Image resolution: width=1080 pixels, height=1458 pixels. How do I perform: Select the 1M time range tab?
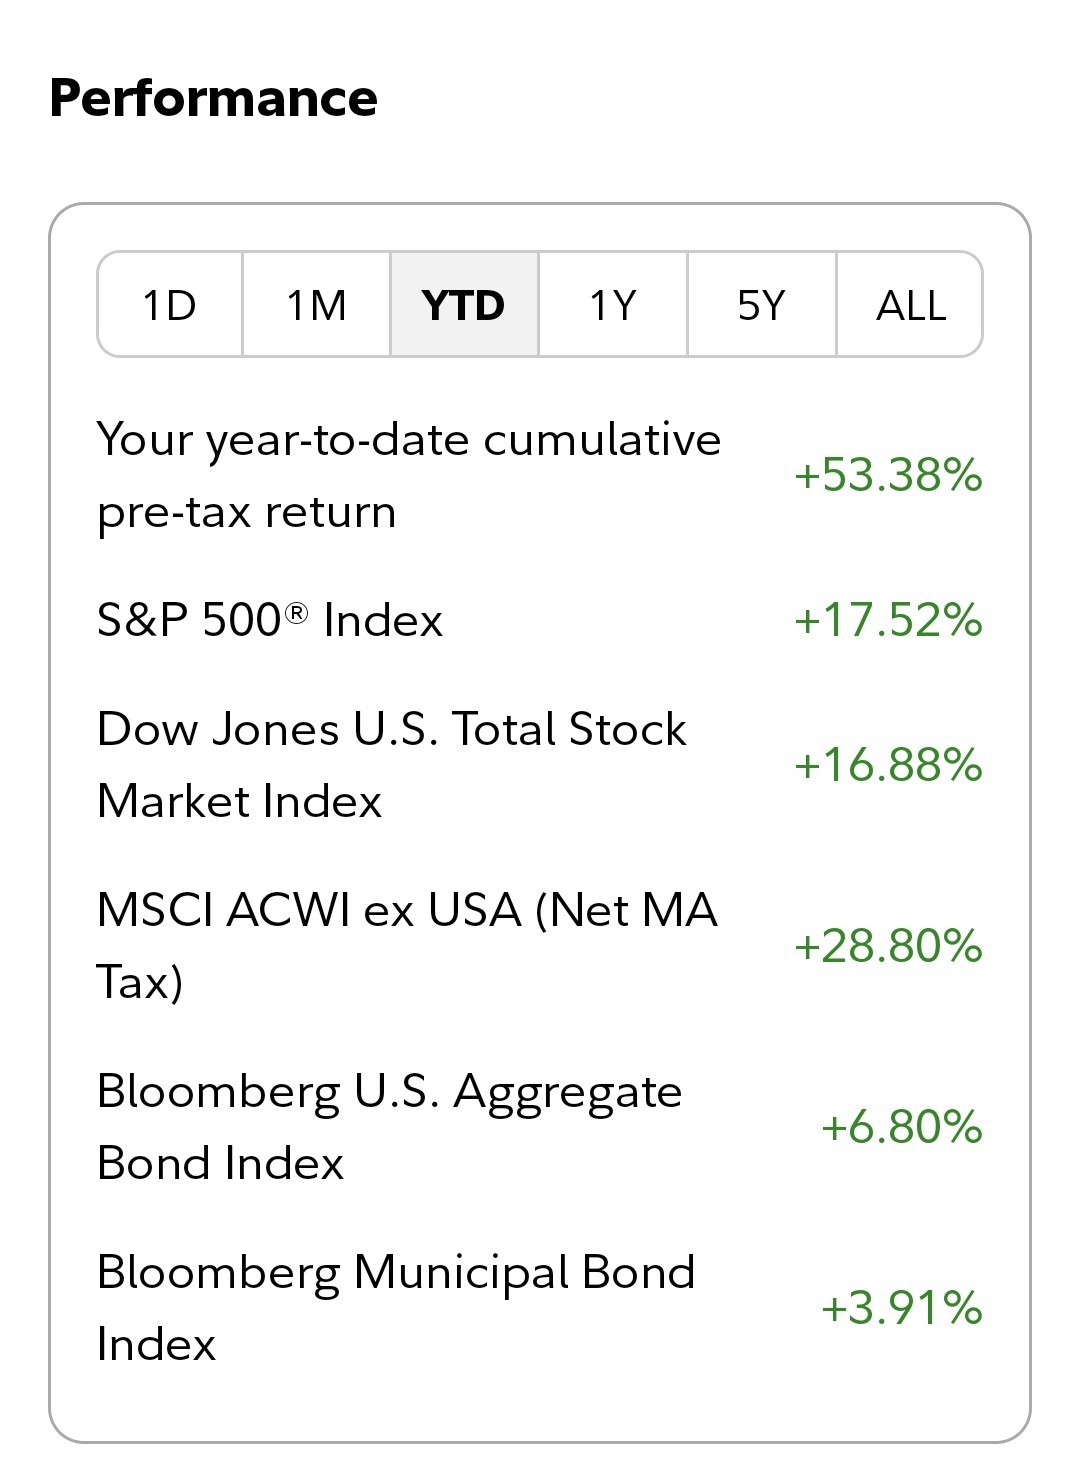(x=316, y=305)
